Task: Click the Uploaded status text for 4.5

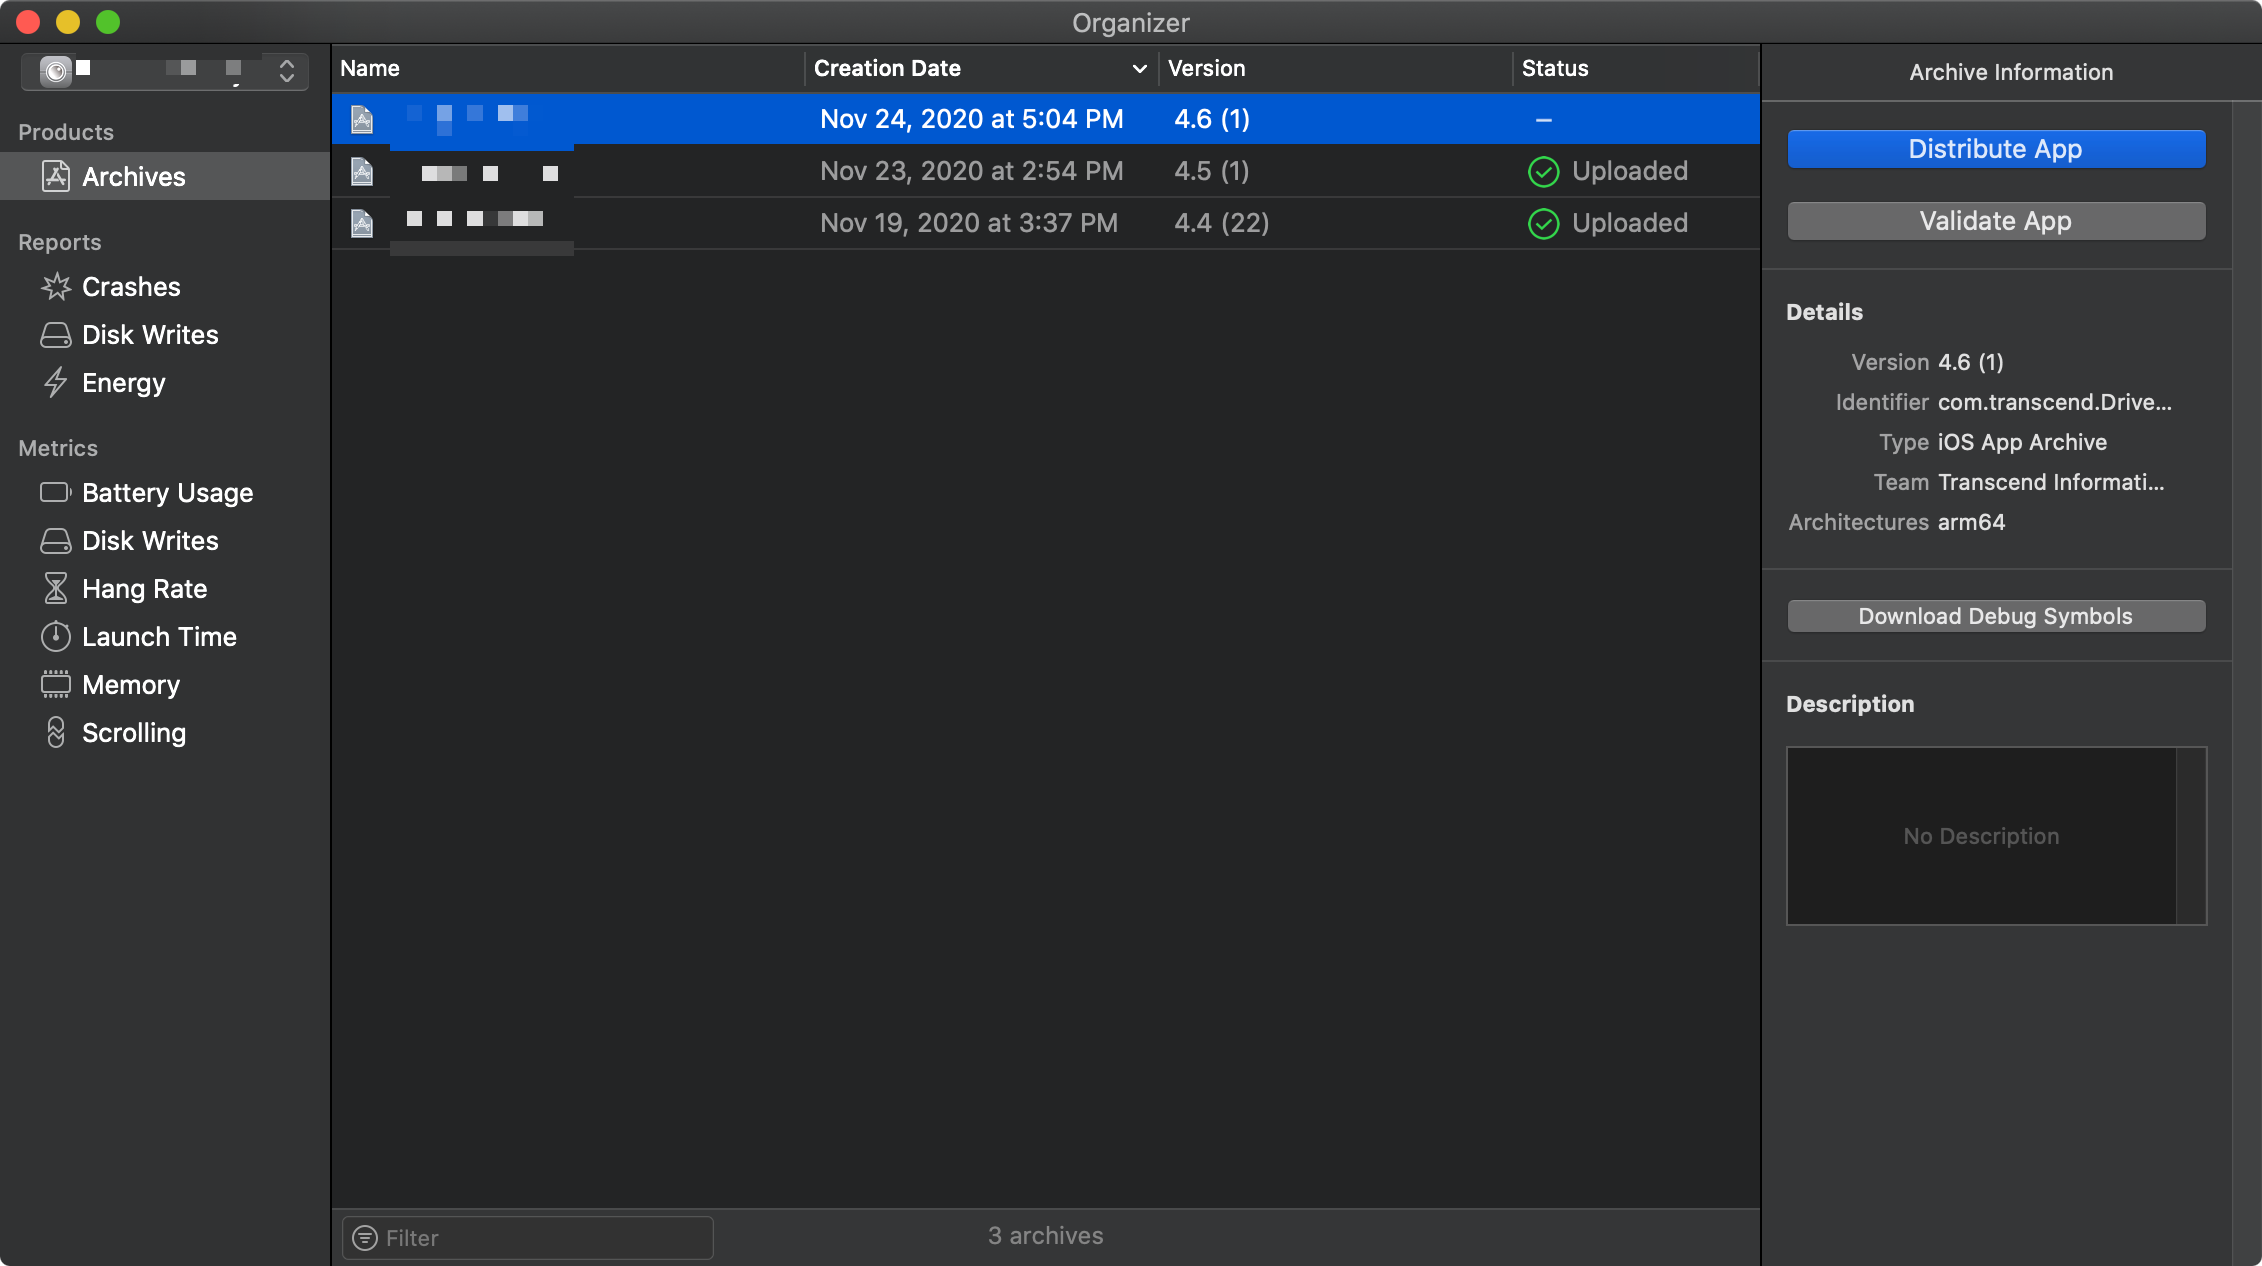Action: pyautogui.click(x=1630, y=171)
